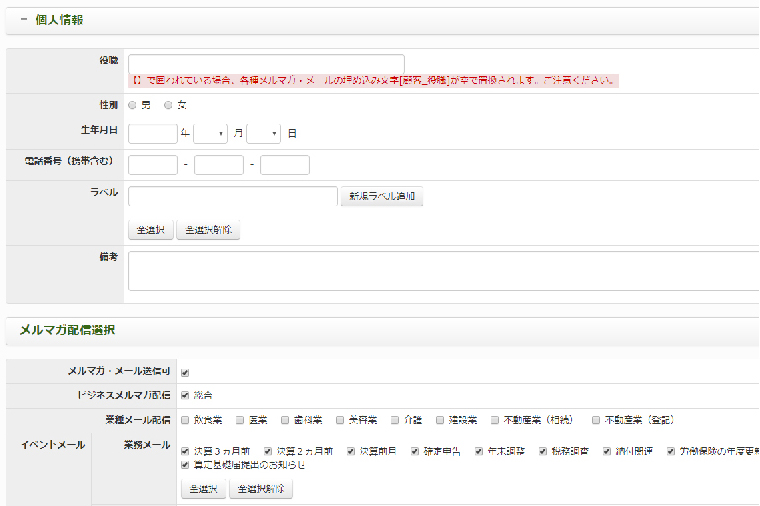Select the 女 gender radio button

pyautogui.click(x=168, y=105)
